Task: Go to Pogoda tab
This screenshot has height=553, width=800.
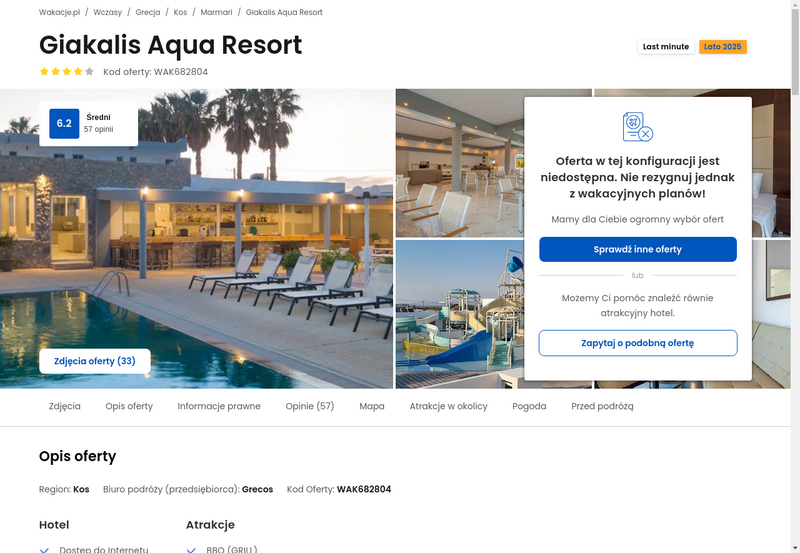Action: (x=529, y=406)
